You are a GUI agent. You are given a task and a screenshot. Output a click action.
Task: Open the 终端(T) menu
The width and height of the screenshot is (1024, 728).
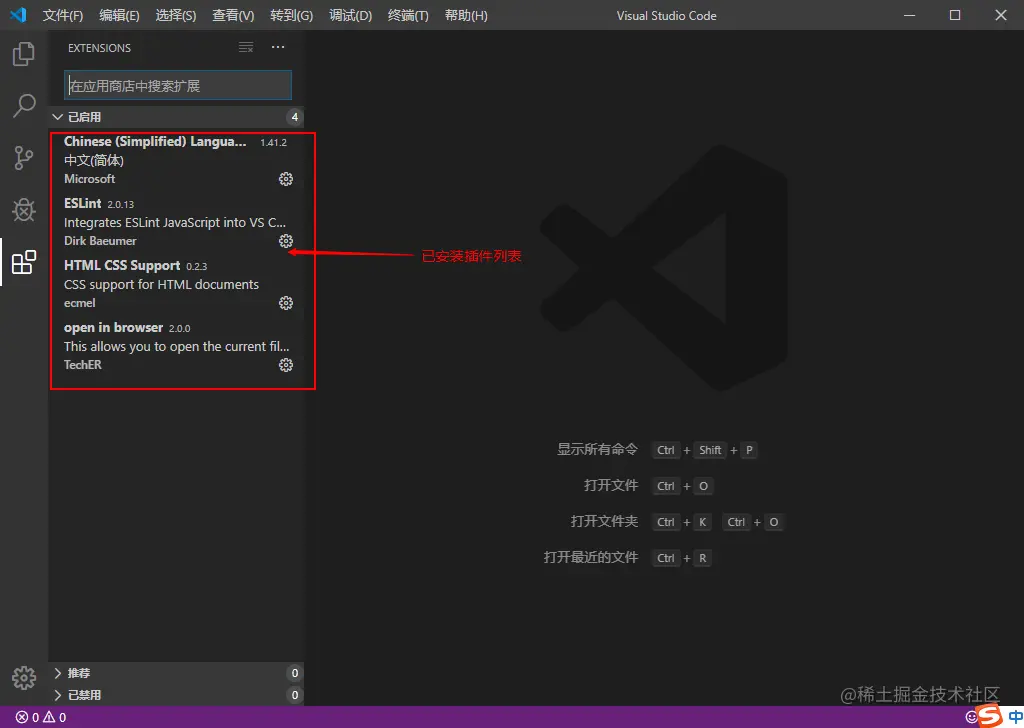tap(408, 15)
